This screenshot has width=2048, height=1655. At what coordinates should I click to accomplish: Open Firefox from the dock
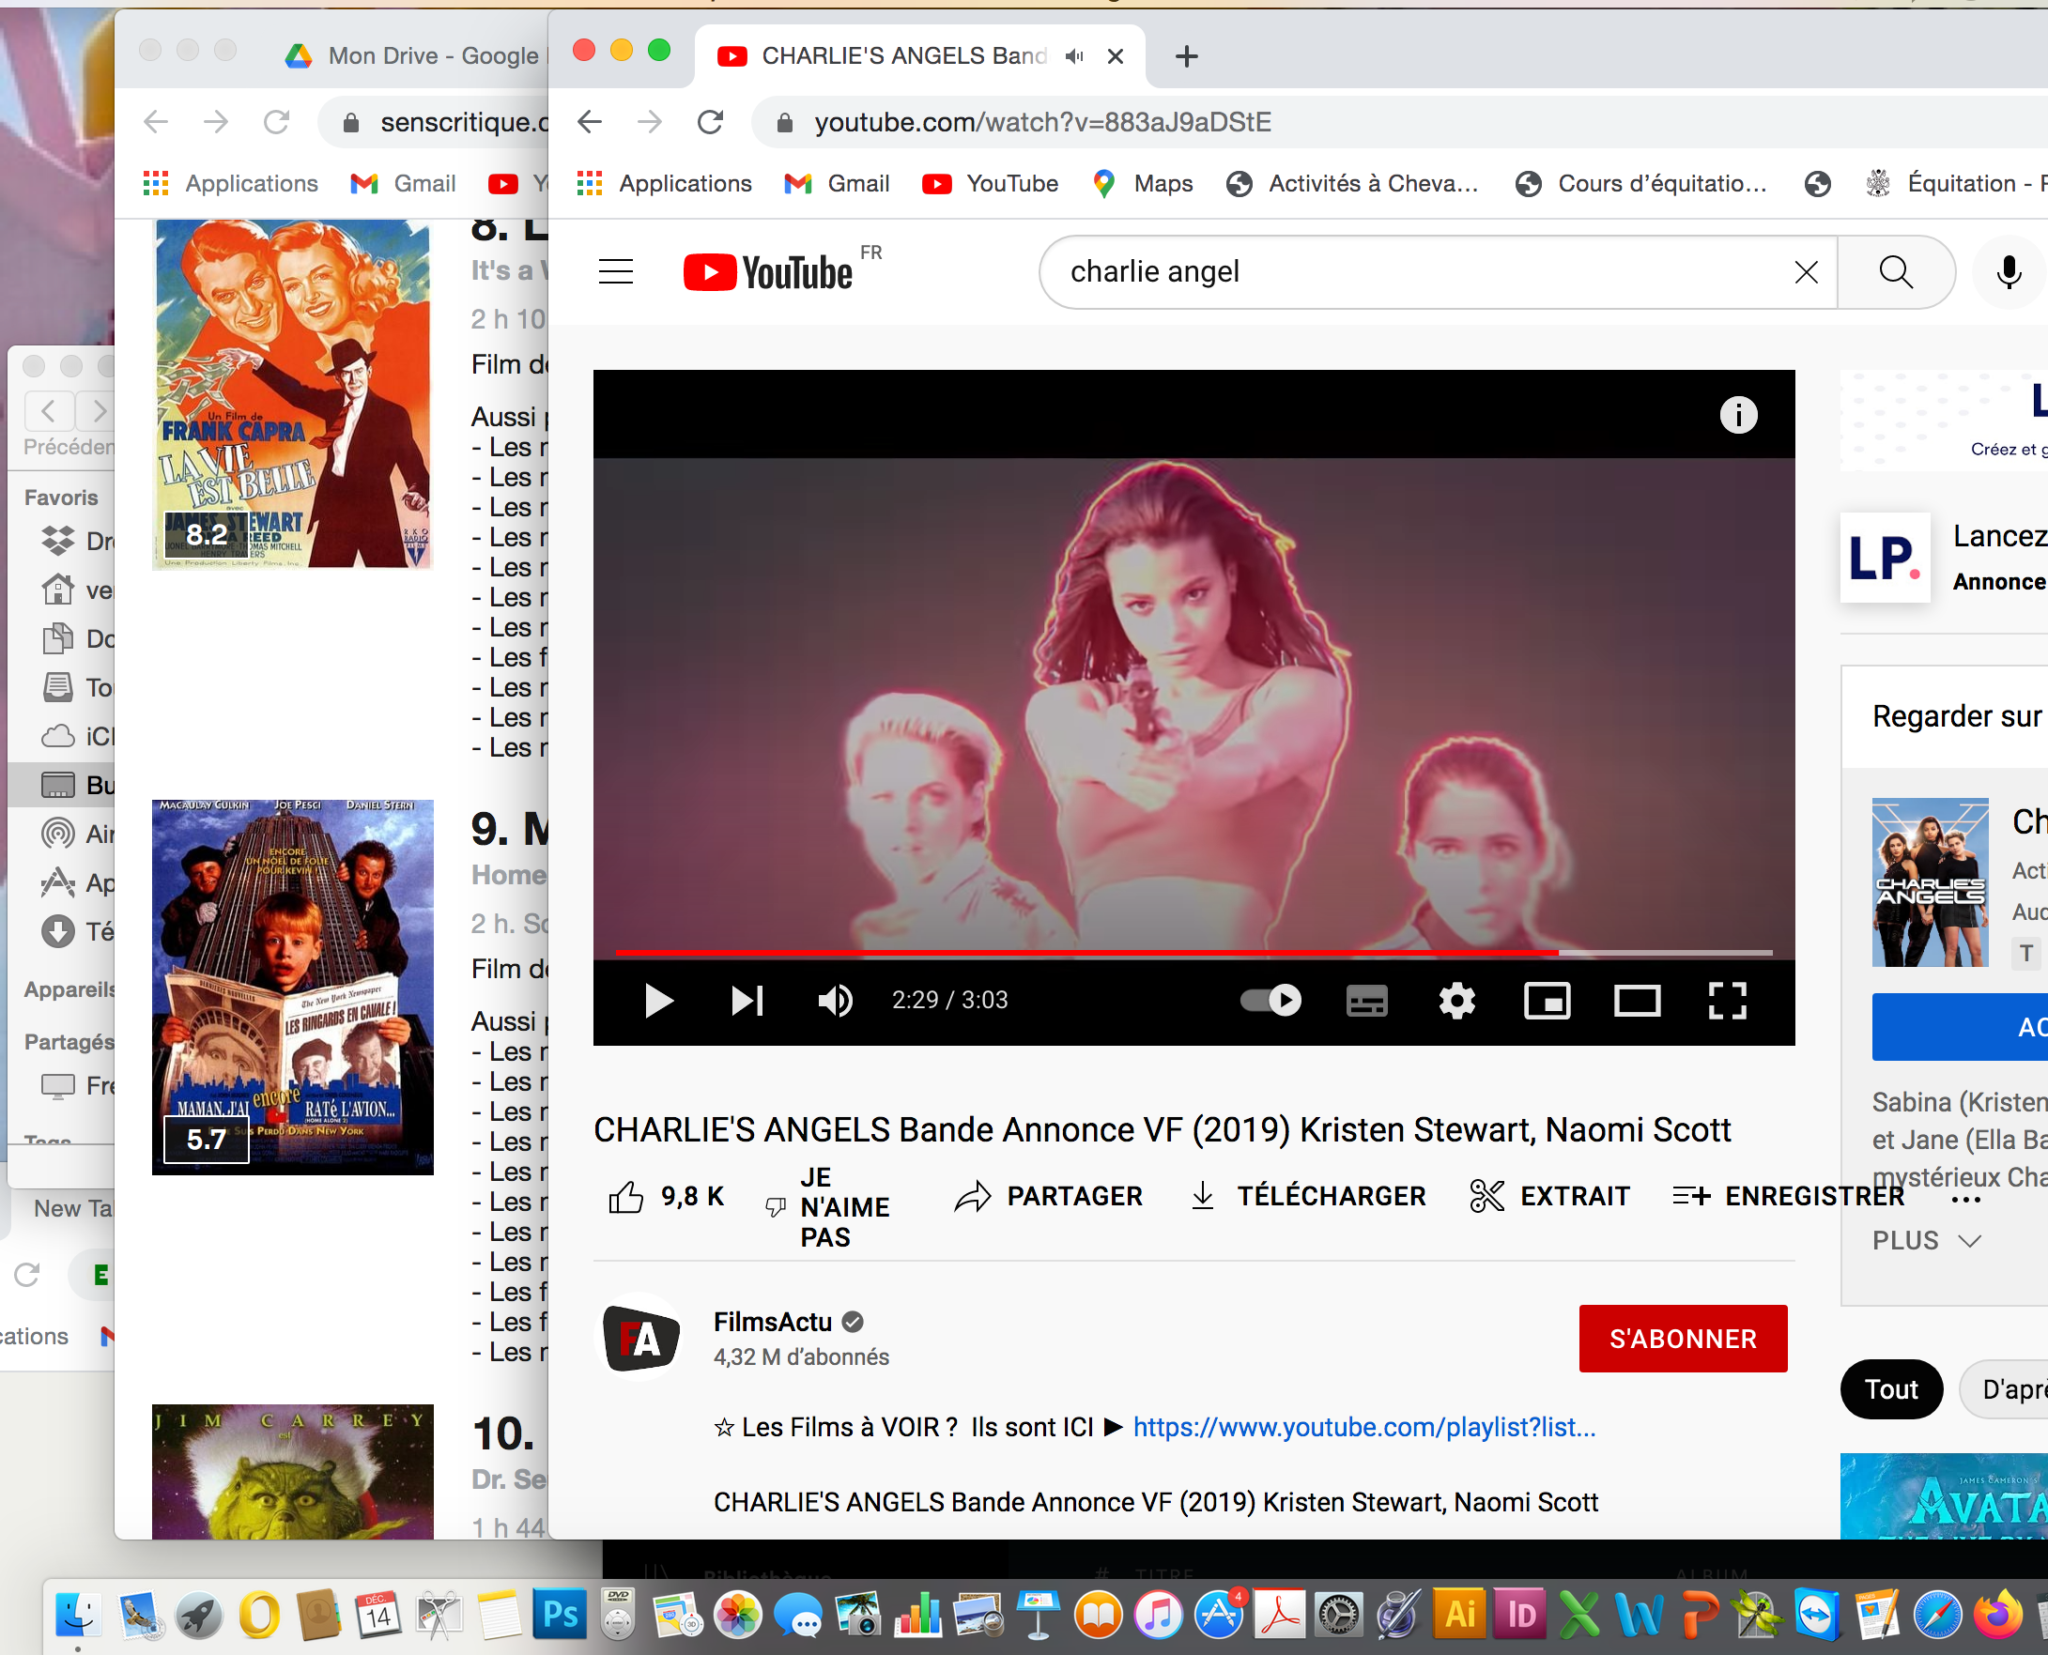(x=1997, y=1613)
